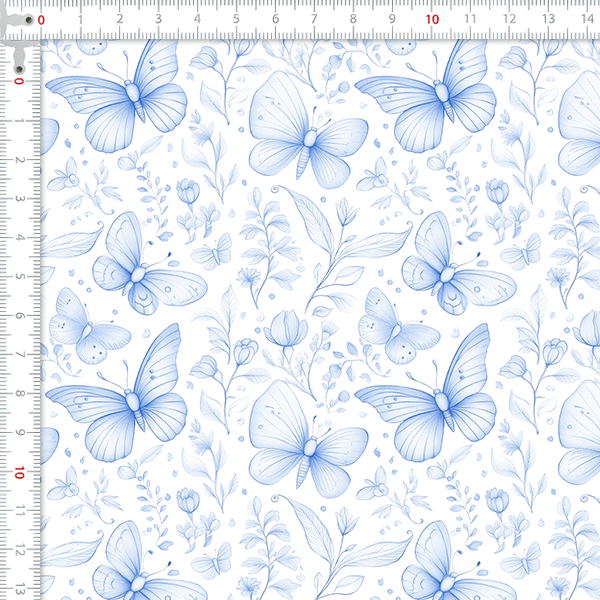Select number 13 on the vertical ruler
This screenshot has height=600, width=600.
click(19, 589)
